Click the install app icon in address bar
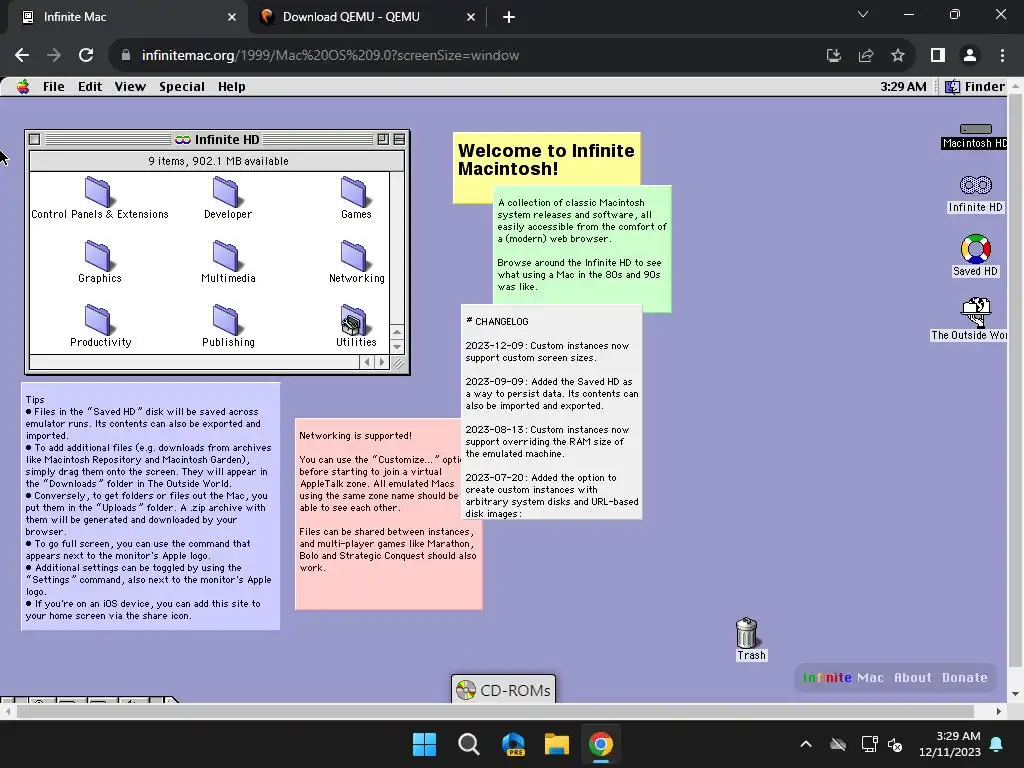The width and height of the screenshot is (1024, 768). 834,56
